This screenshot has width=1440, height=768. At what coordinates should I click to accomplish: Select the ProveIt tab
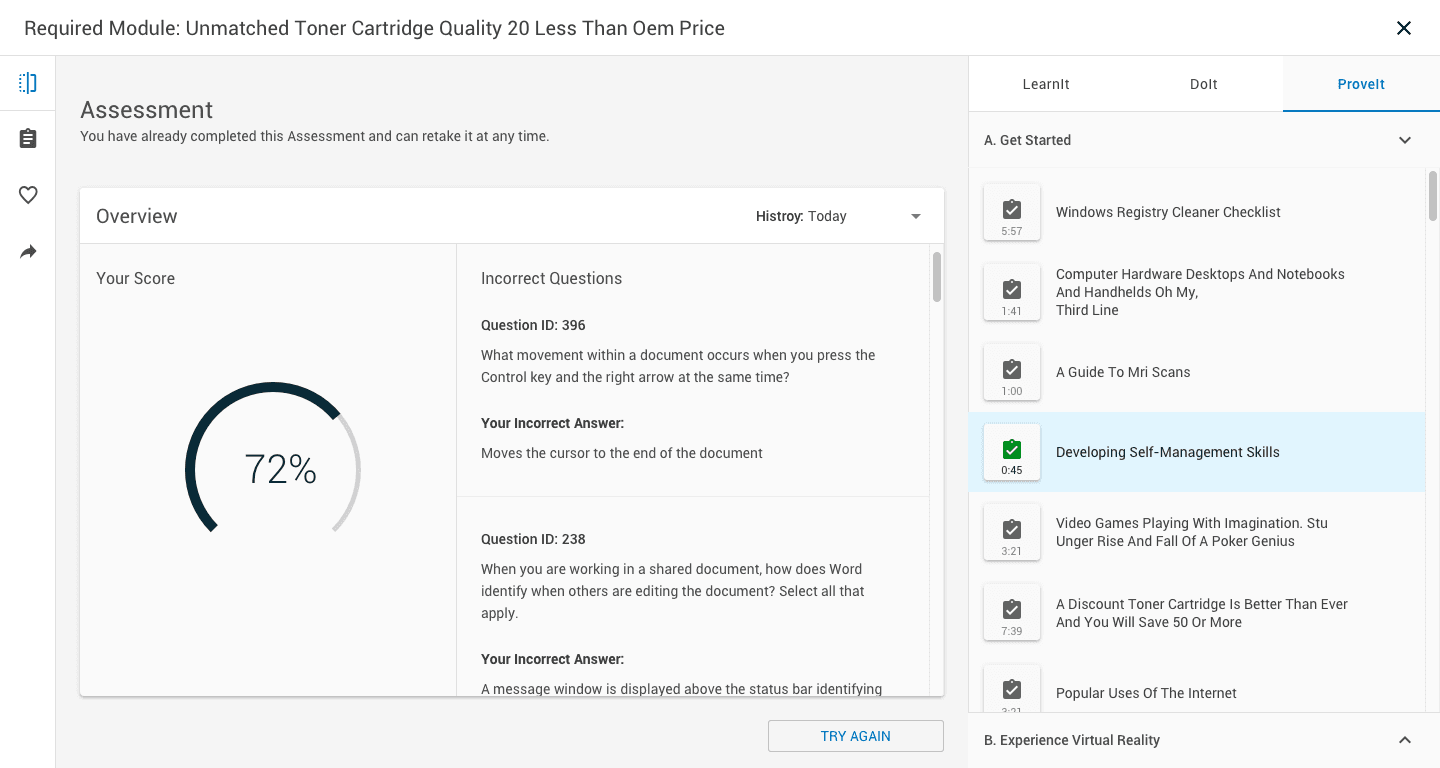[1361, 84]
